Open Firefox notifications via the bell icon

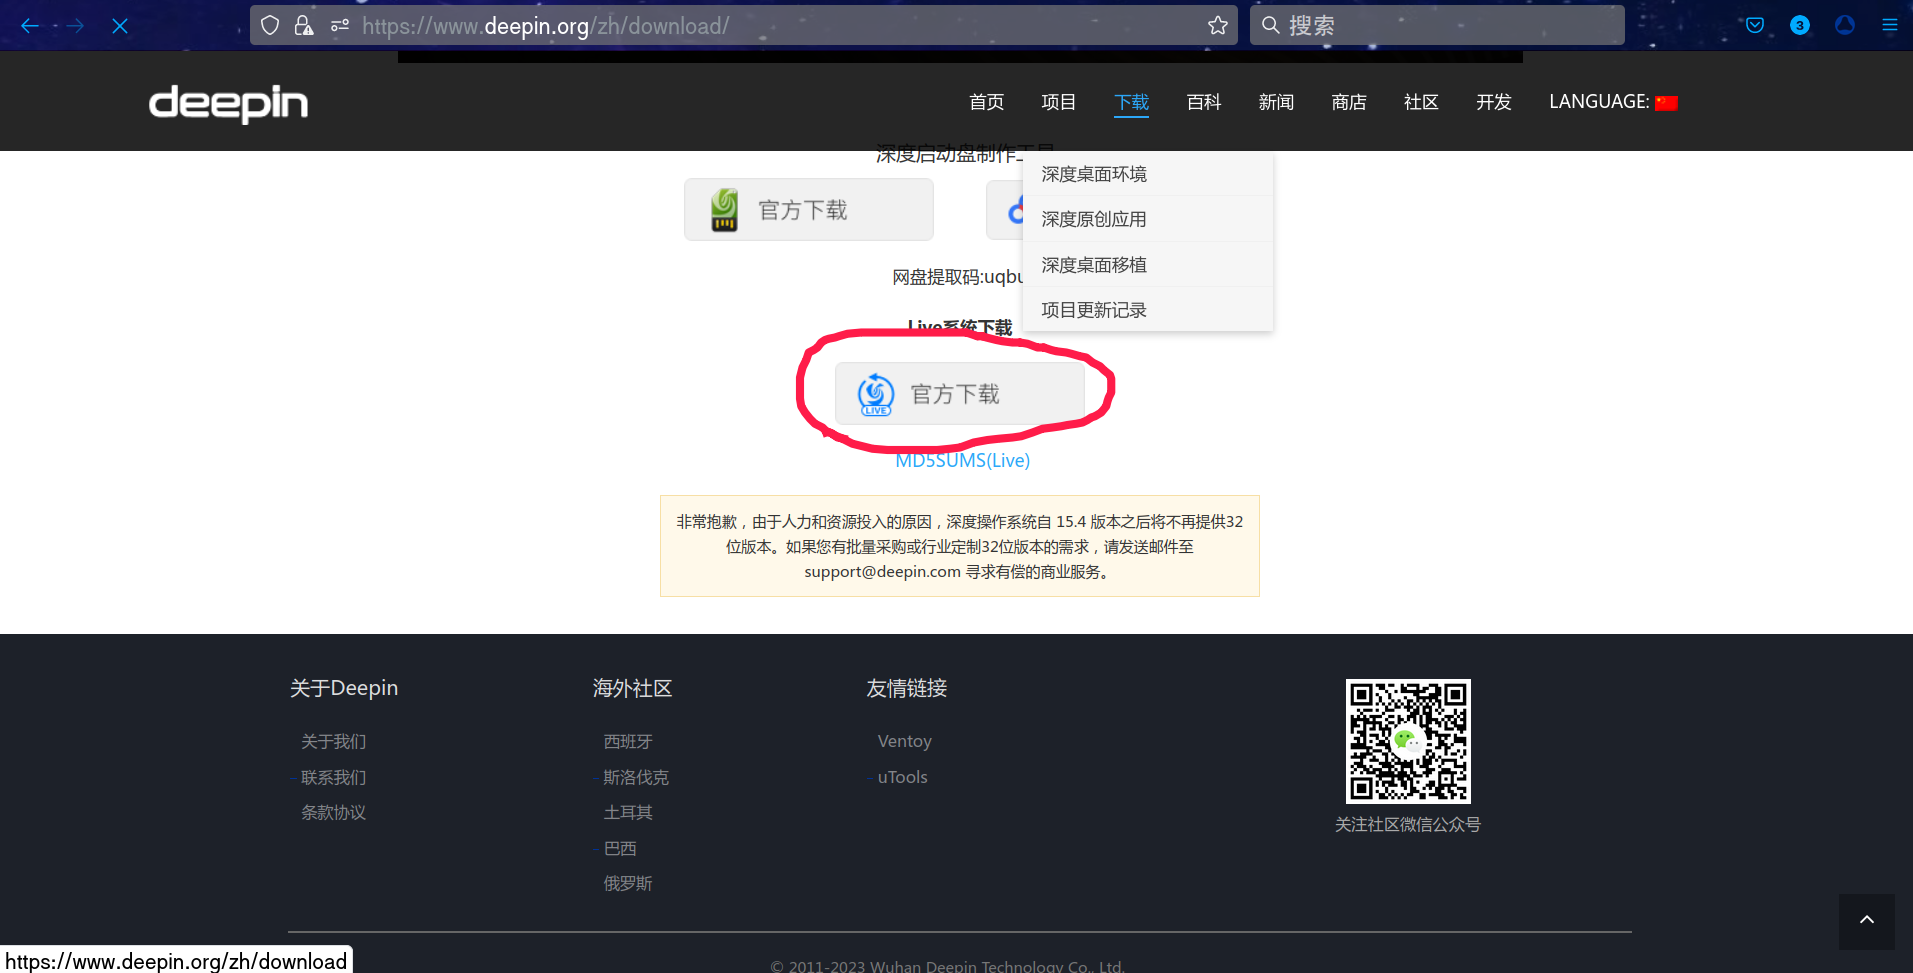point(1843,25)
